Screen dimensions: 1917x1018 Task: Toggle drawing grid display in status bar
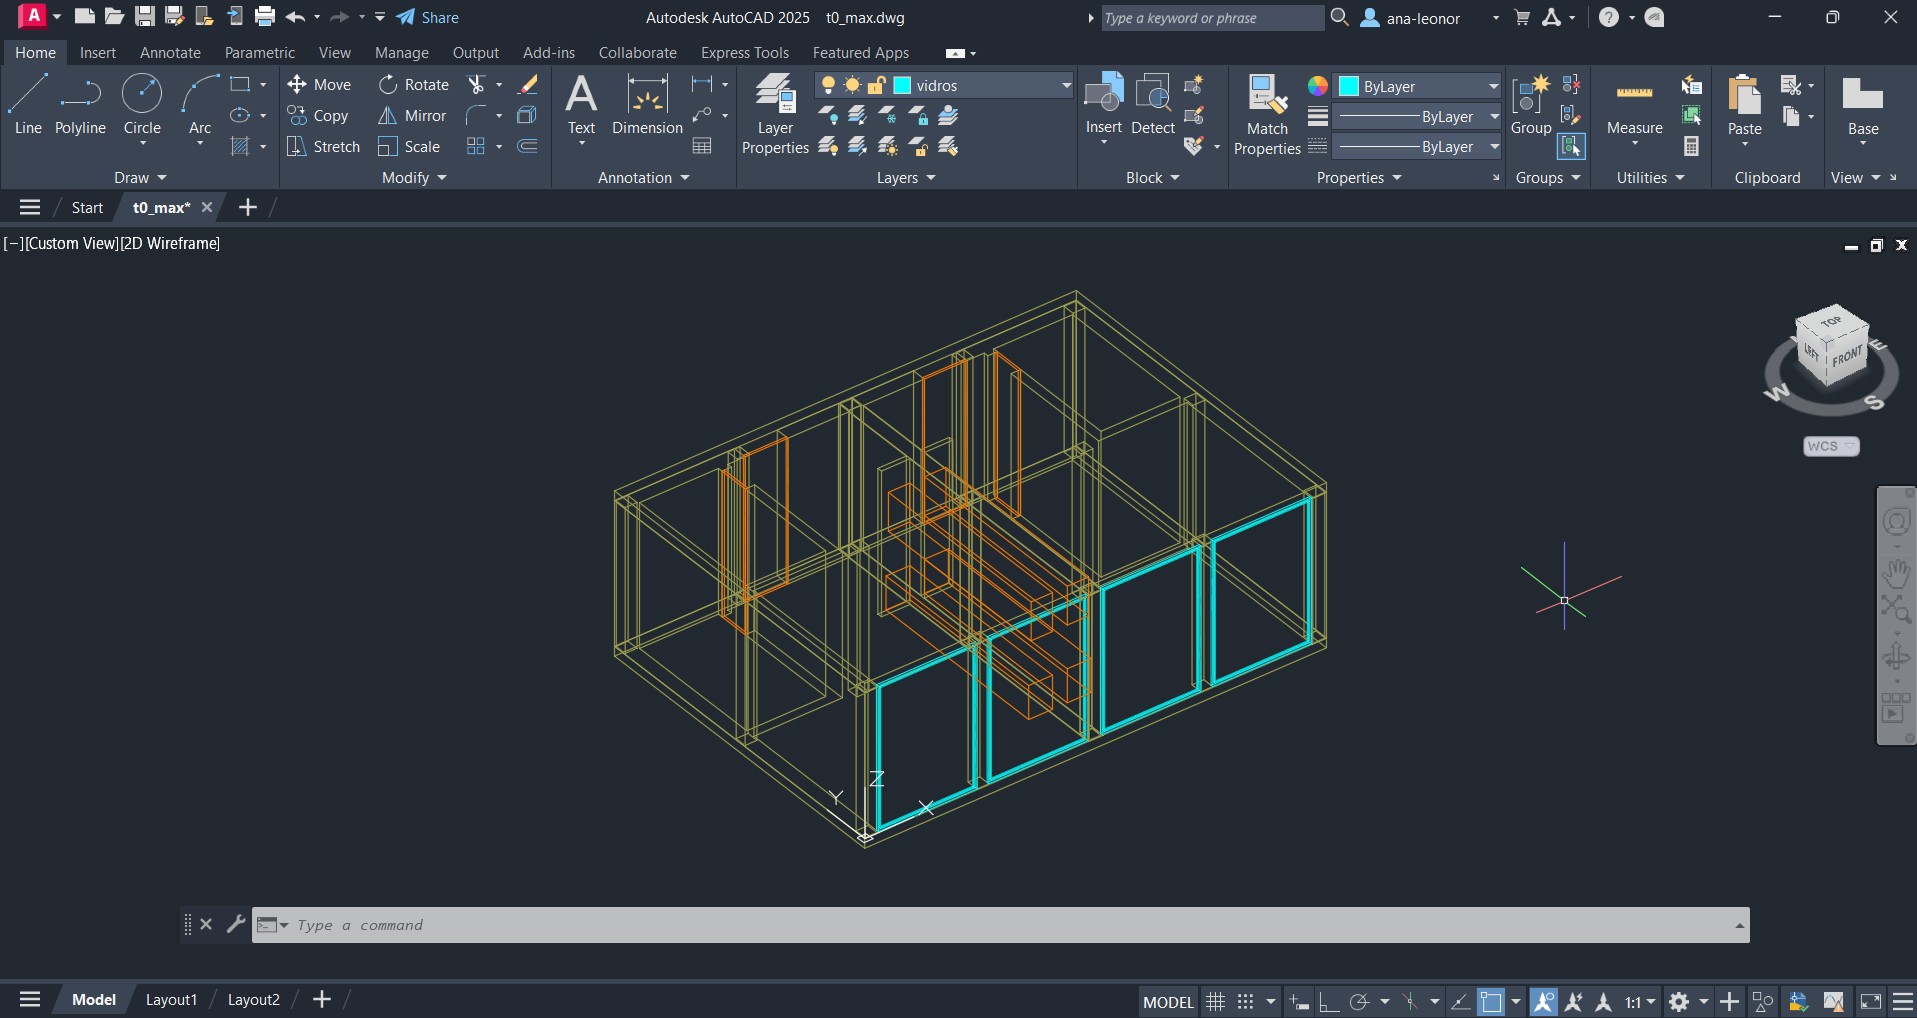pyautogui.click(x=1215, y=1001)
